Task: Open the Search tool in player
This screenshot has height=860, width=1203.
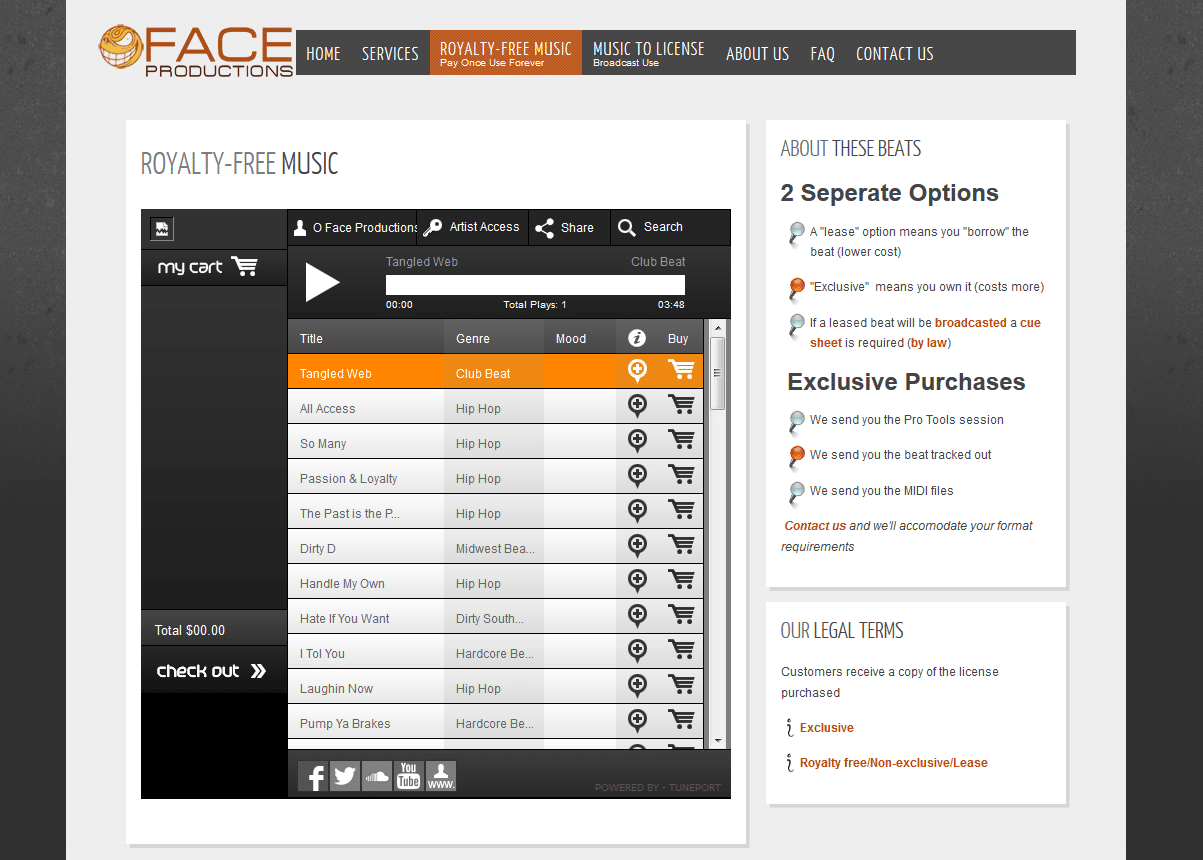Action: (x=651, y=228)
